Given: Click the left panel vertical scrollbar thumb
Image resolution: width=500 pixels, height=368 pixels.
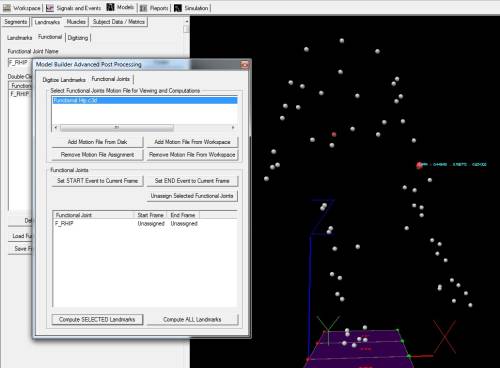Looking at the screenshot, I should tap(186, 29).
